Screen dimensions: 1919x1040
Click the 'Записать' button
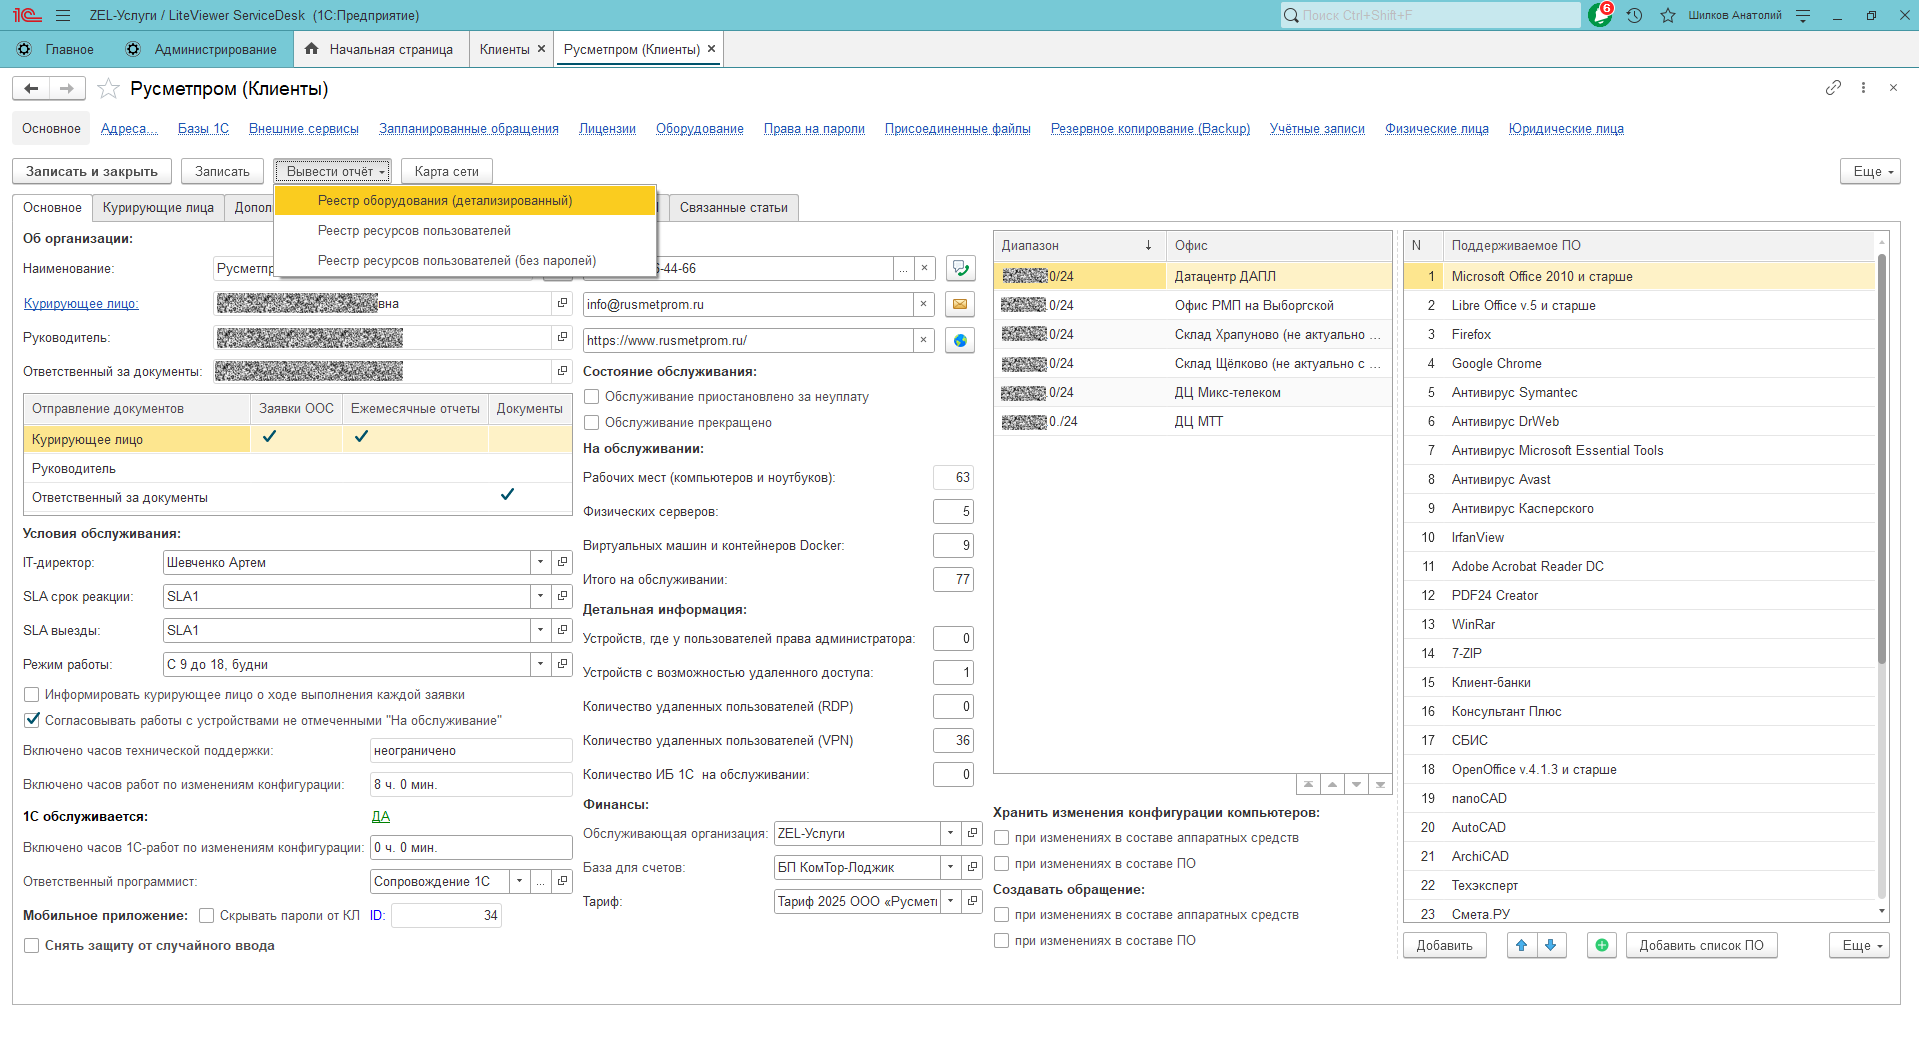click(x=222, y=171)
